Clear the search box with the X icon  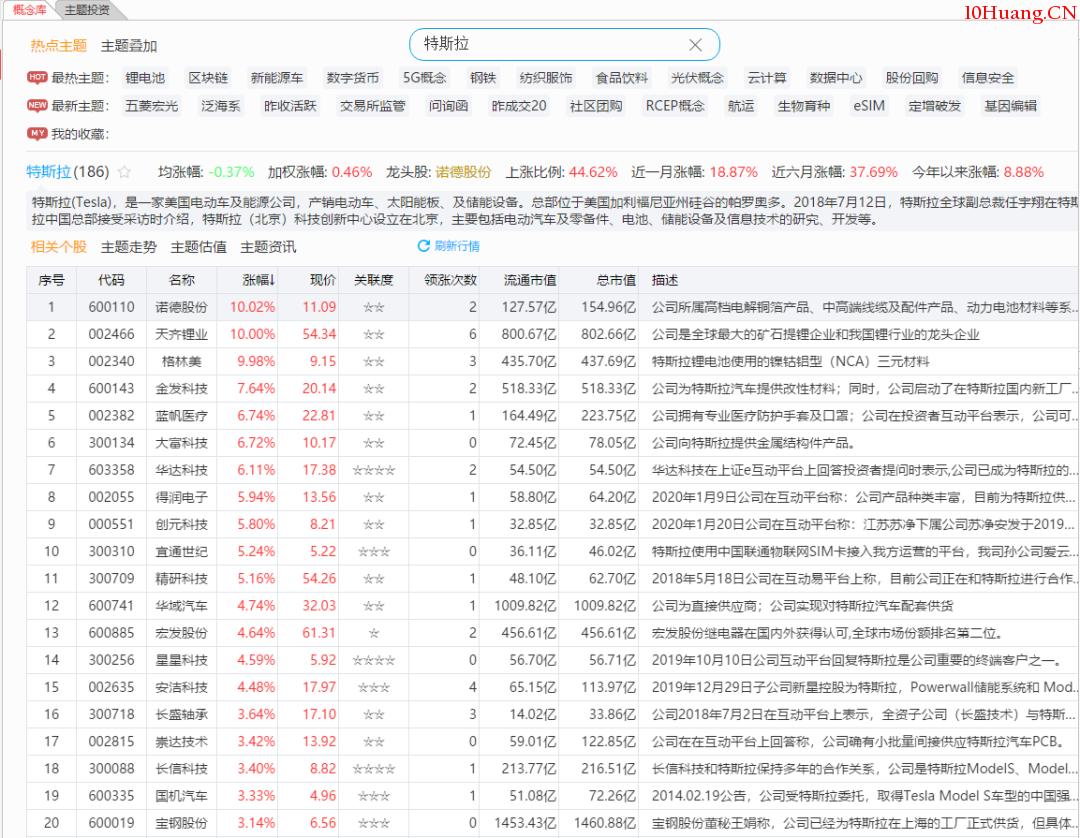tap(695, 45)
